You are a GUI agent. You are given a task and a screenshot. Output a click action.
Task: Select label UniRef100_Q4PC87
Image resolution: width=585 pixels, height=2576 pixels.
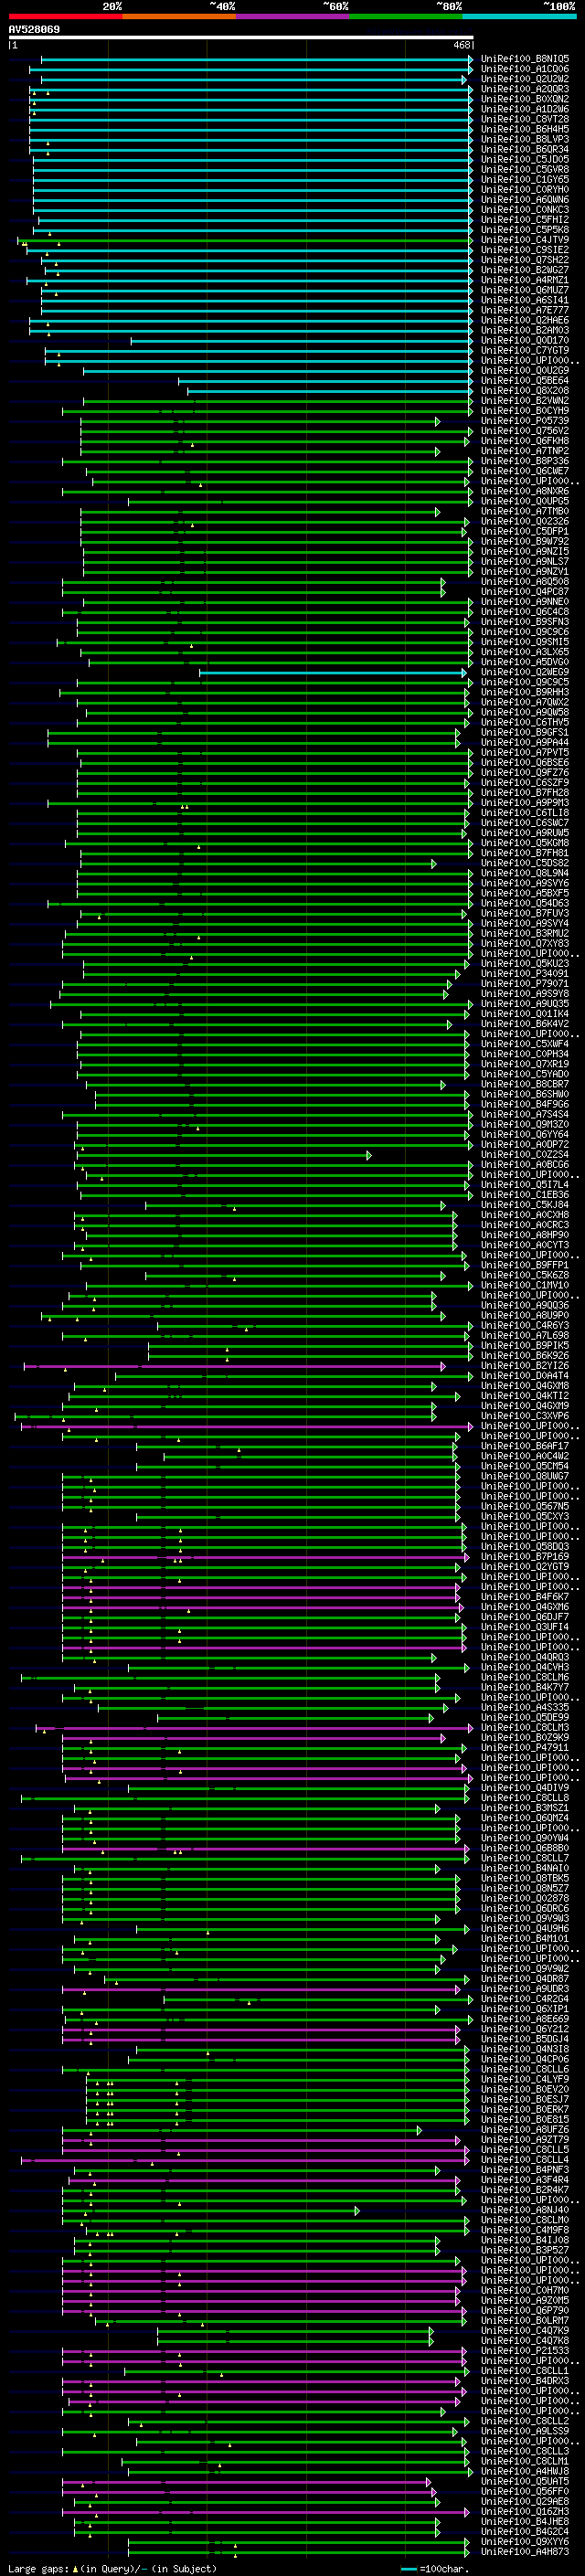tap(525, 592)
